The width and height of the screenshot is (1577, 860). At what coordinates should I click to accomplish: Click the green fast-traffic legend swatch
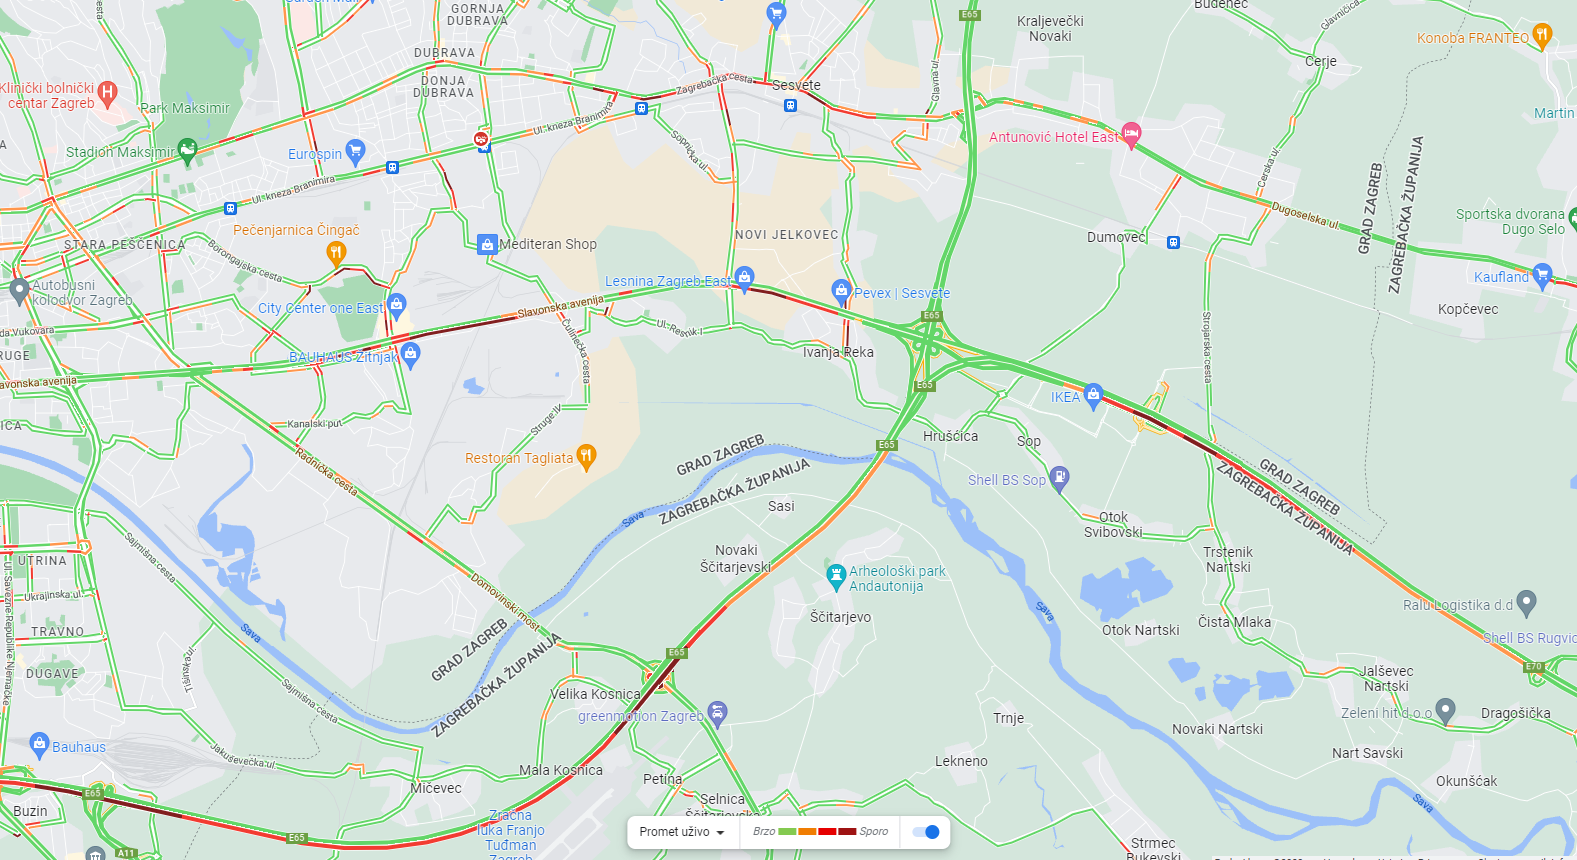[x=787, y=832]
